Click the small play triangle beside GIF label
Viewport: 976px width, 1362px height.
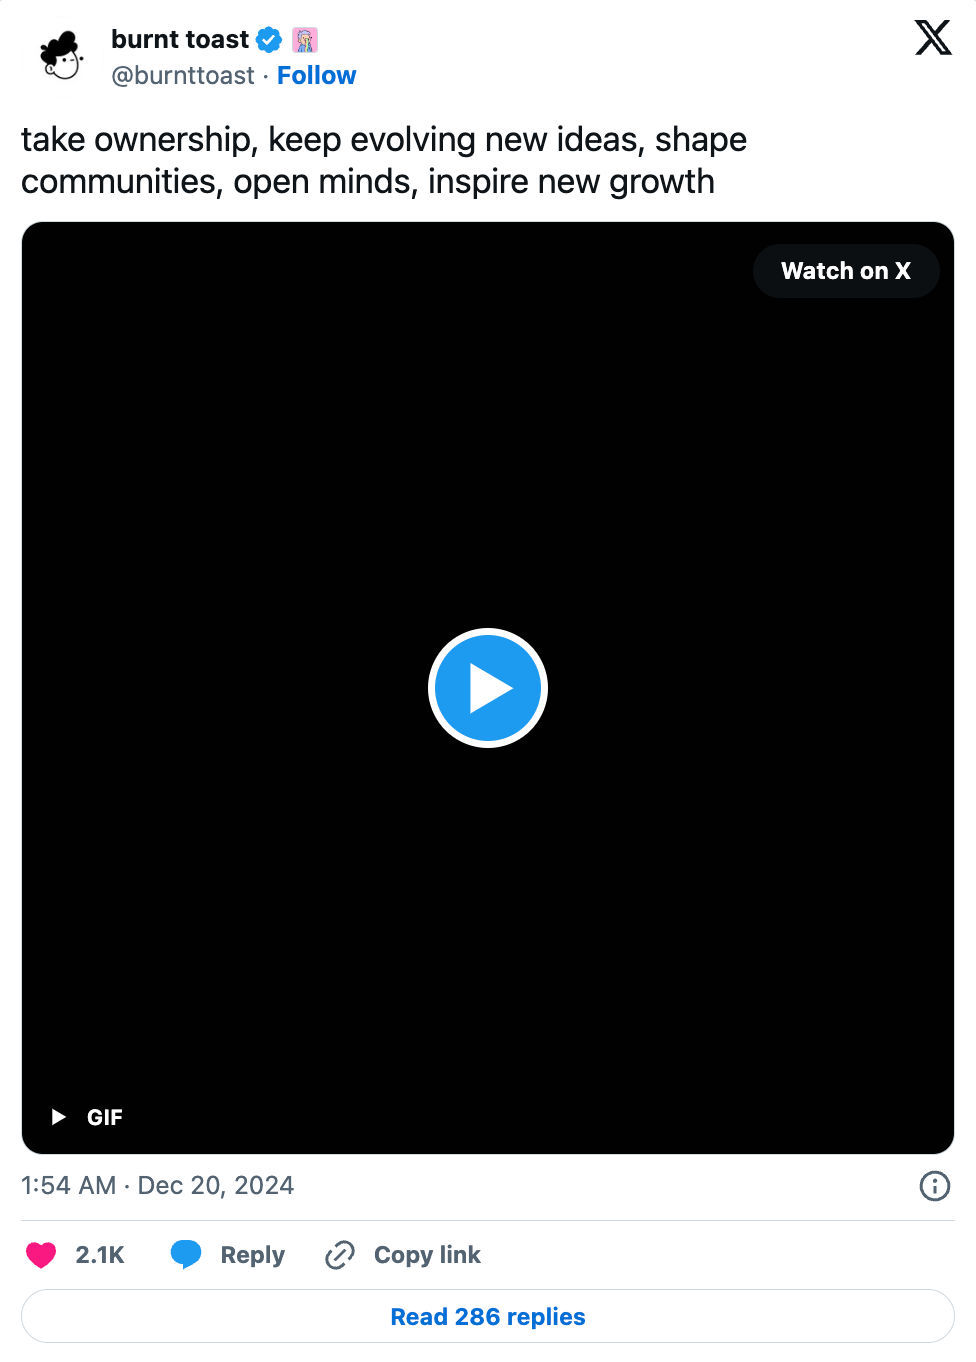[59, 1117]
